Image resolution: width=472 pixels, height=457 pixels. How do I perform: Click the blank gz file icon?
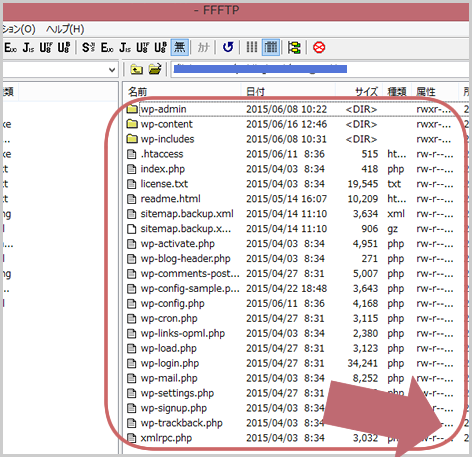(132, 229)
